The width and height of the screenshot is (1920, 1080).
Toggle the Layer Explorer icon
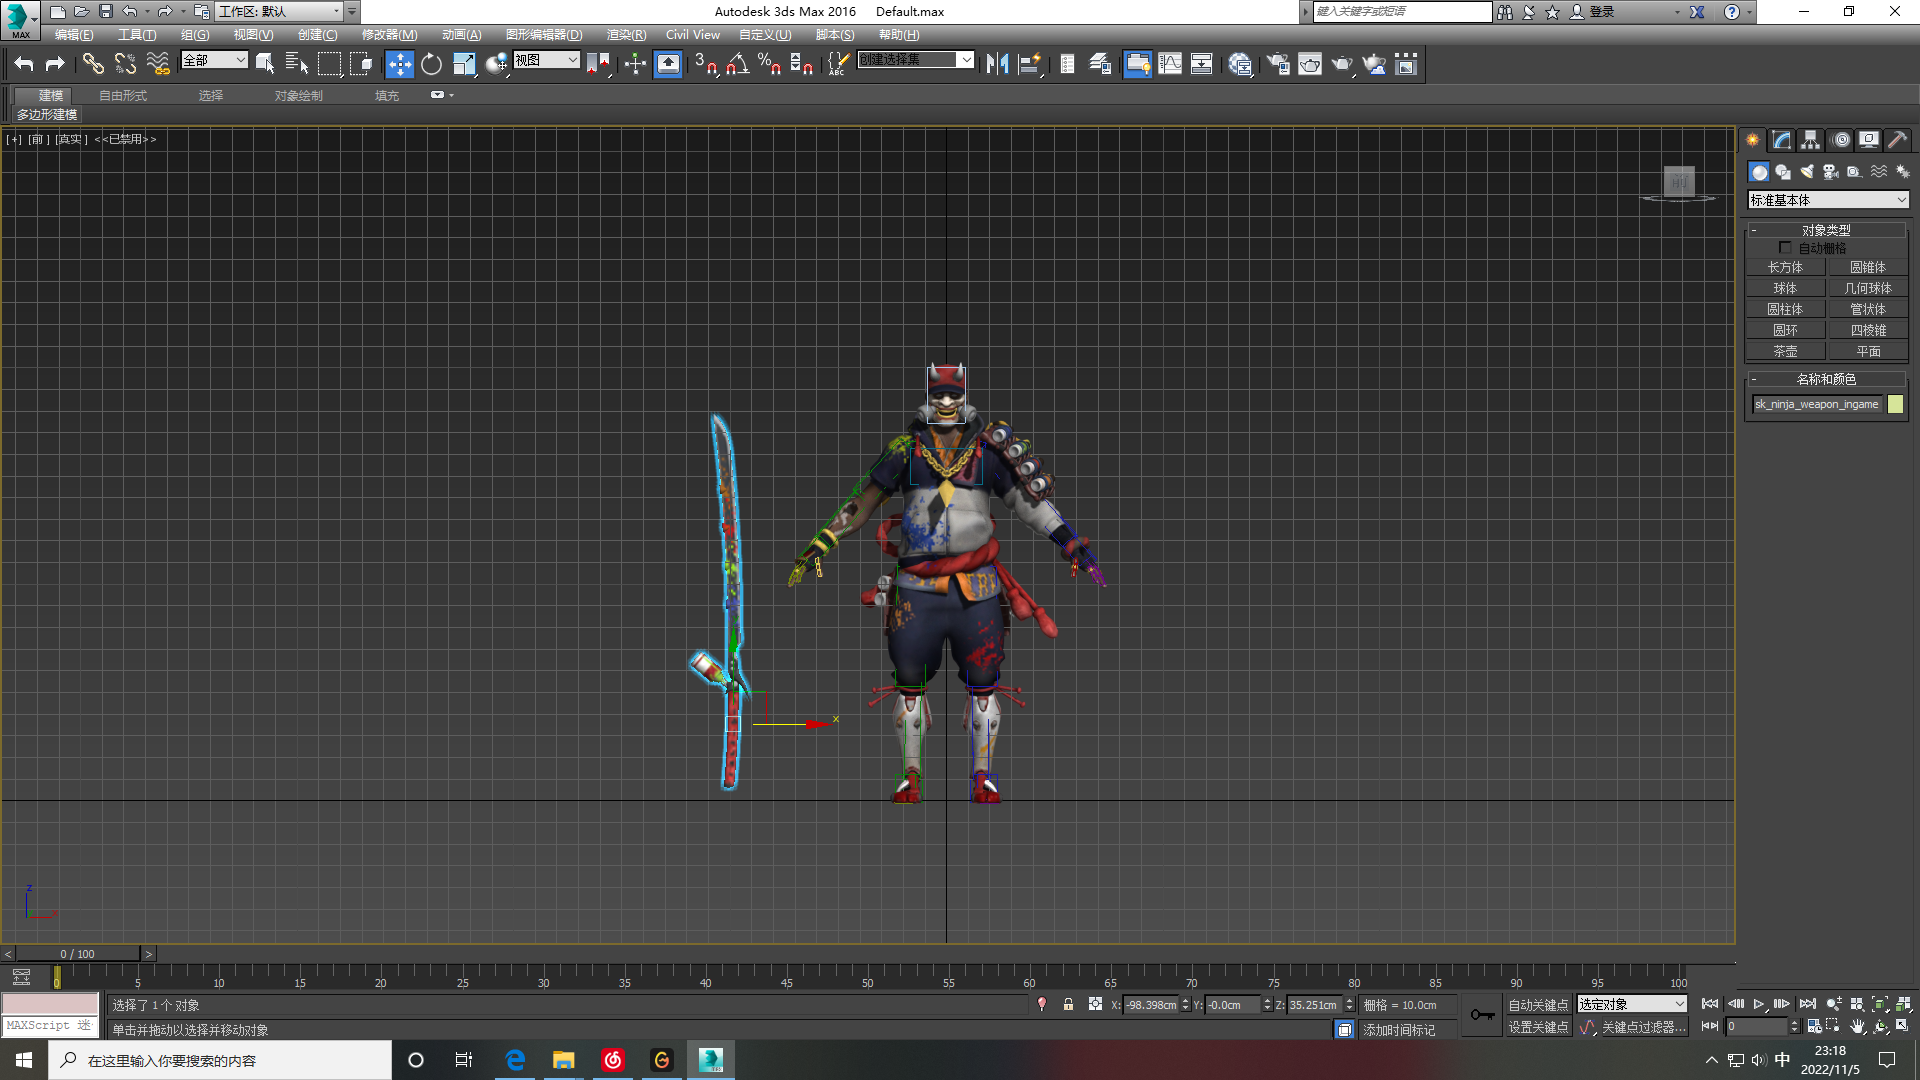point(1100,64)
